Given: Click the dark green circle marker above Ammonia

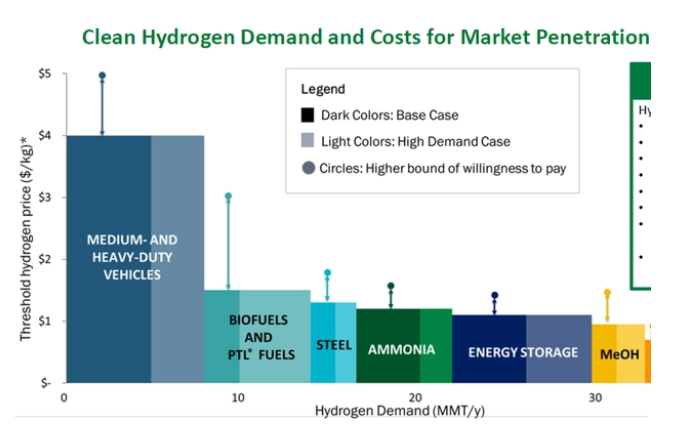Looking at the screenshot, I should (x=391, y=286).
